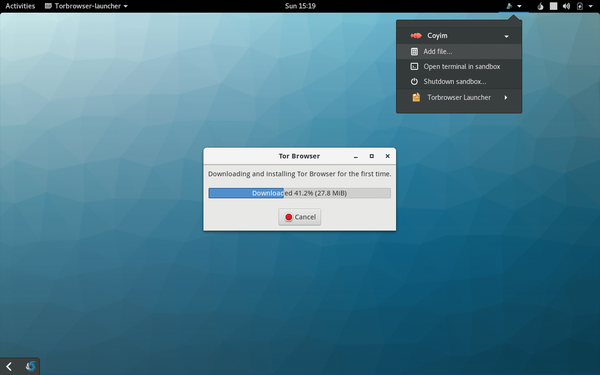The height and width of the screenshot is (375, 600).
Task: Click the battery status icon
Action: [x=580, y=6]
